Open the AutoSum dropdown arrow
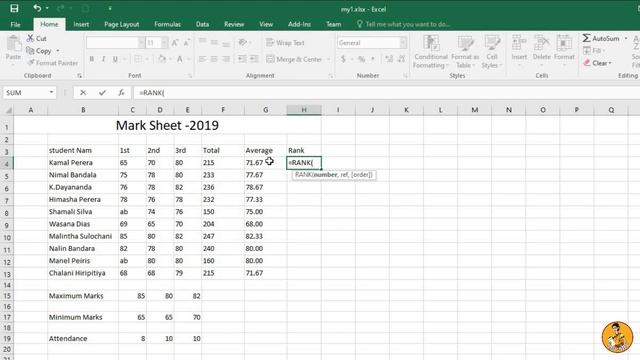 (x=626, y=38)
